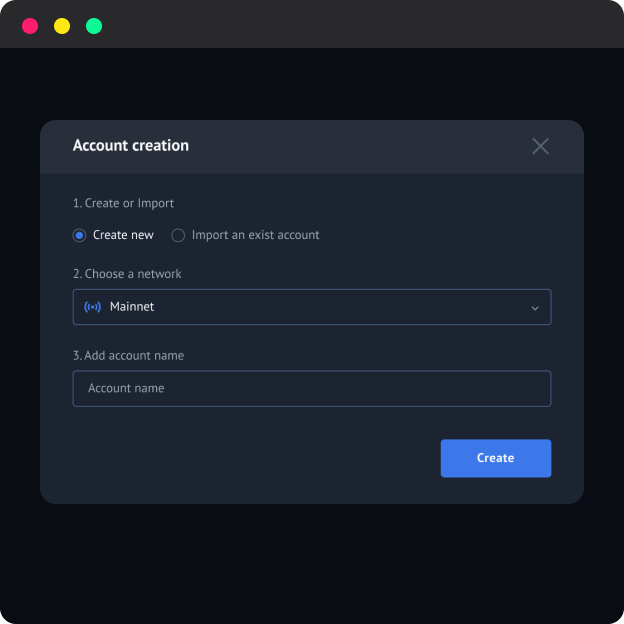Click the green maximize window dot
The width and height of the screenshot is (624, 624).
(x=94, y=26)
